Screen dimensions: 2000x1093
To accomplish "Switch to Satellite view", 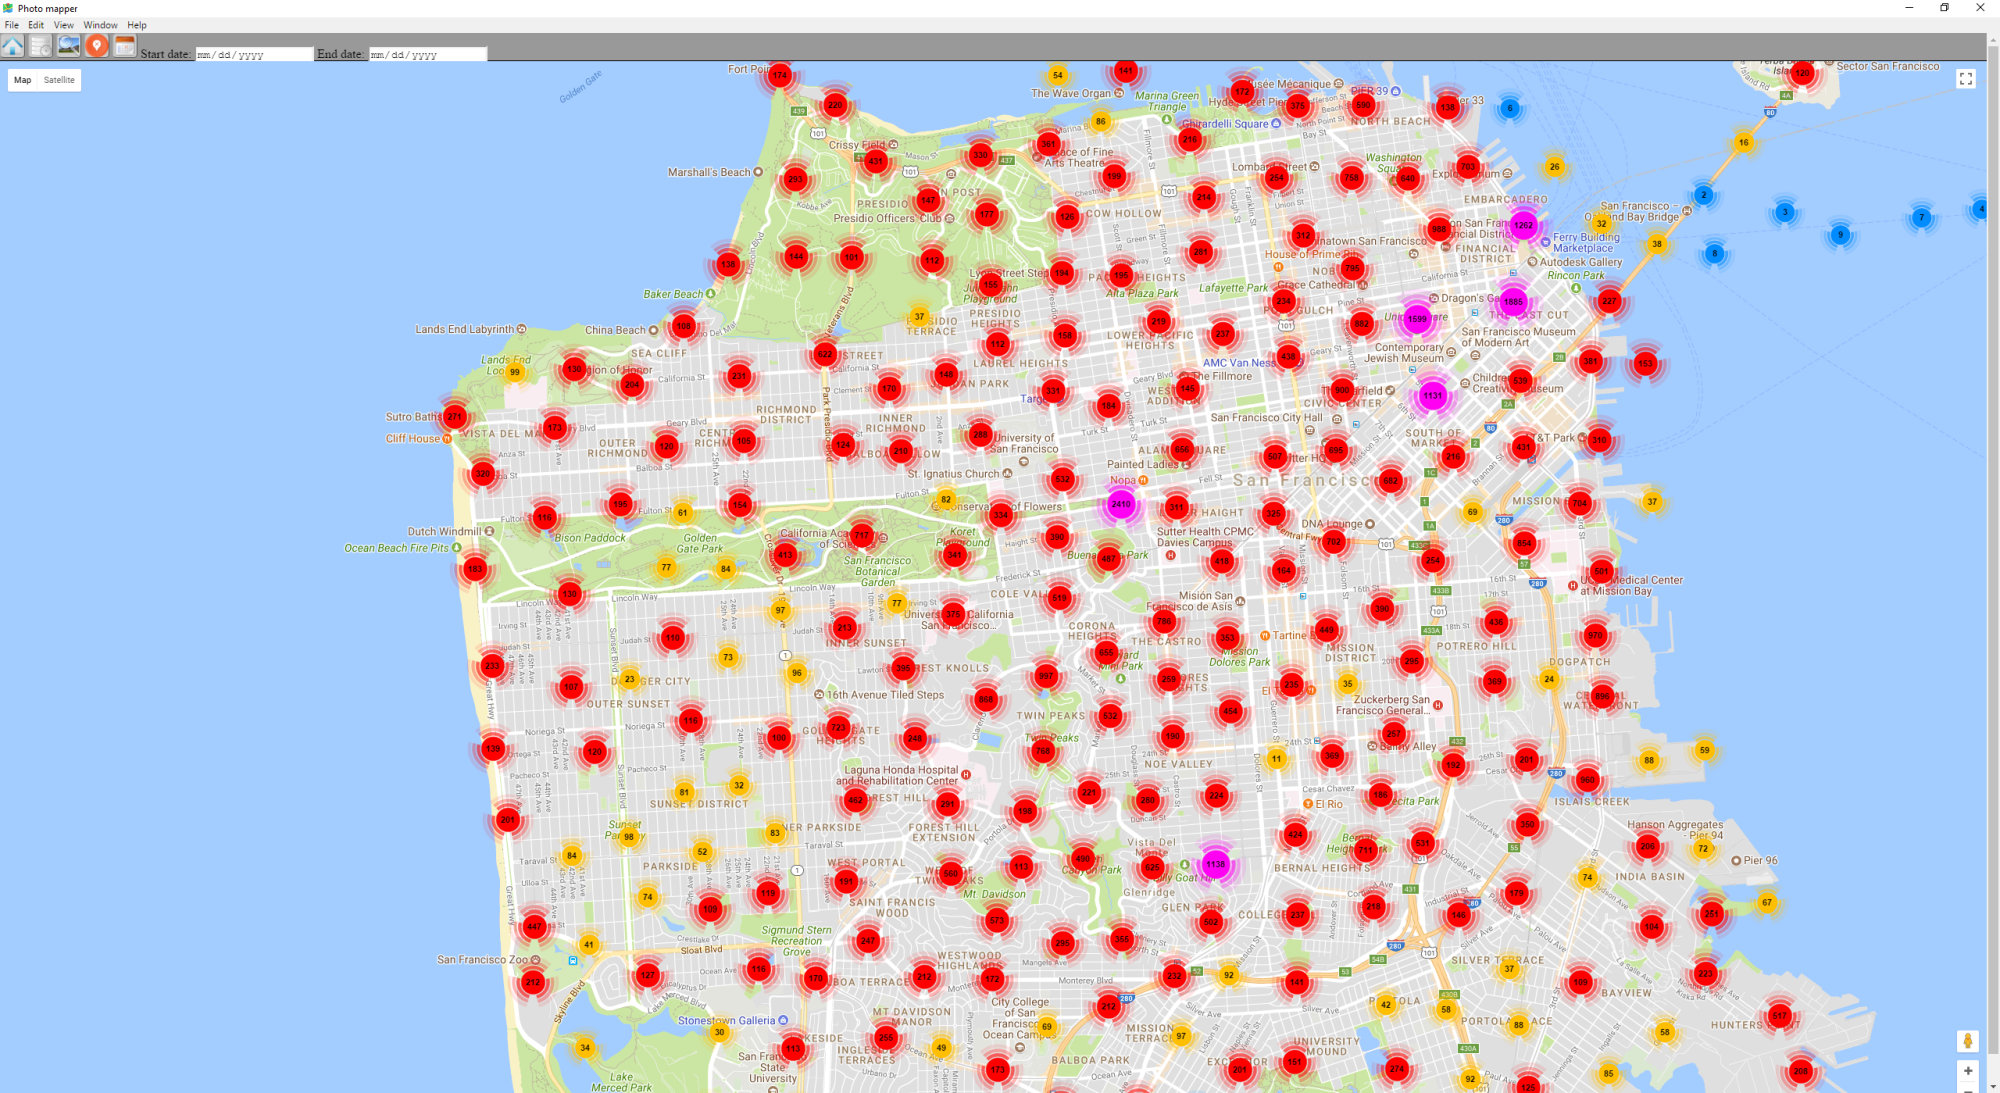I will point(59,80).
